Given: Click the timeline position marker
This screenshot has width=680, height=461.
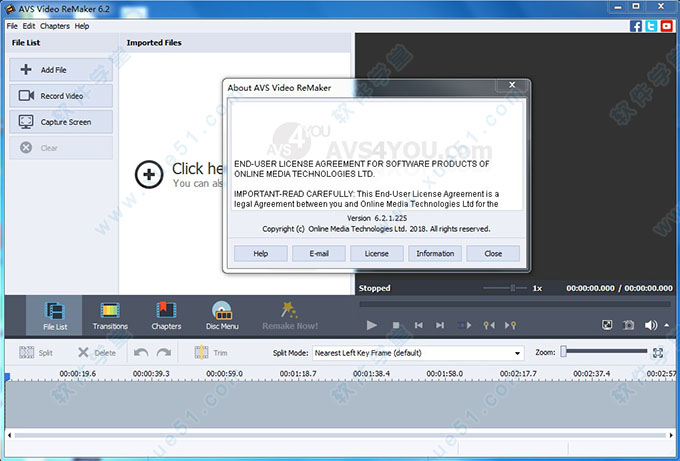Looking at the screenshot, I should pyautogui.click(x=7, y=376).
